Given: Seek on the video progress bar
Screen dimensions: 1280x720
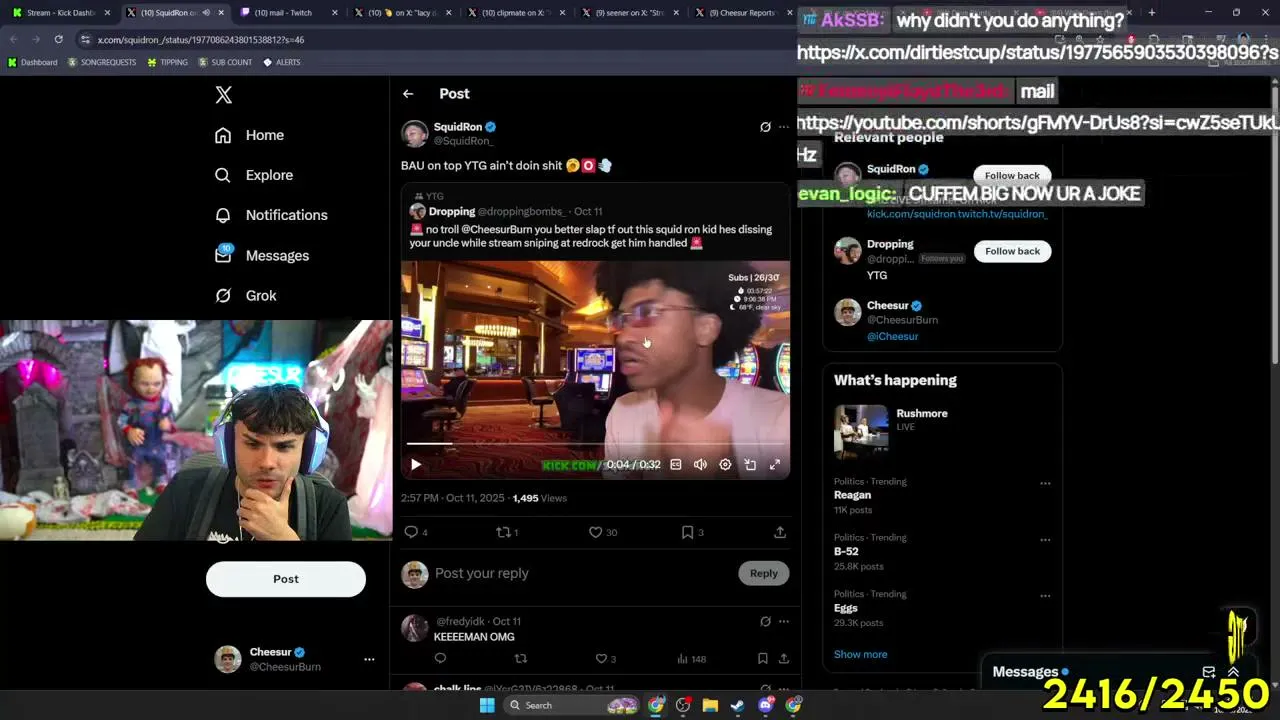Looking at the screenshot, I should tap(595, 443).
